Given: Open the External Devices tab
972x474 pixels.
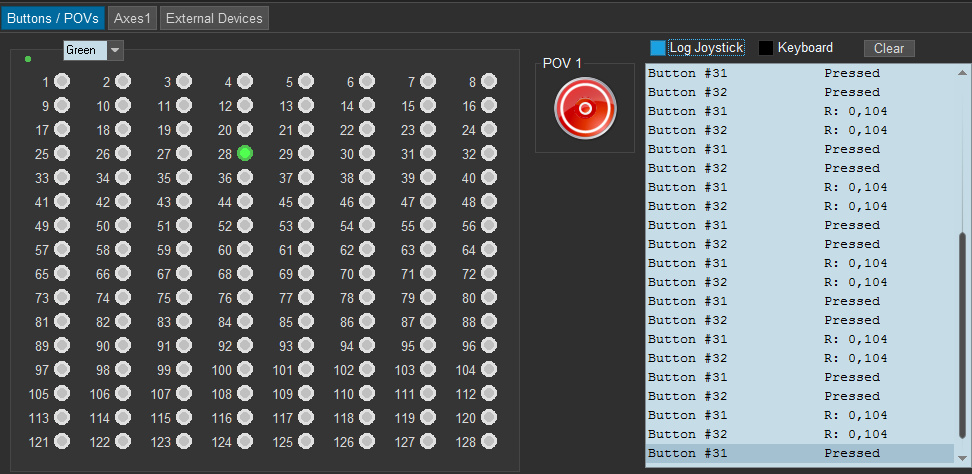Looking at the screenshot, I should tap(214, 18).
